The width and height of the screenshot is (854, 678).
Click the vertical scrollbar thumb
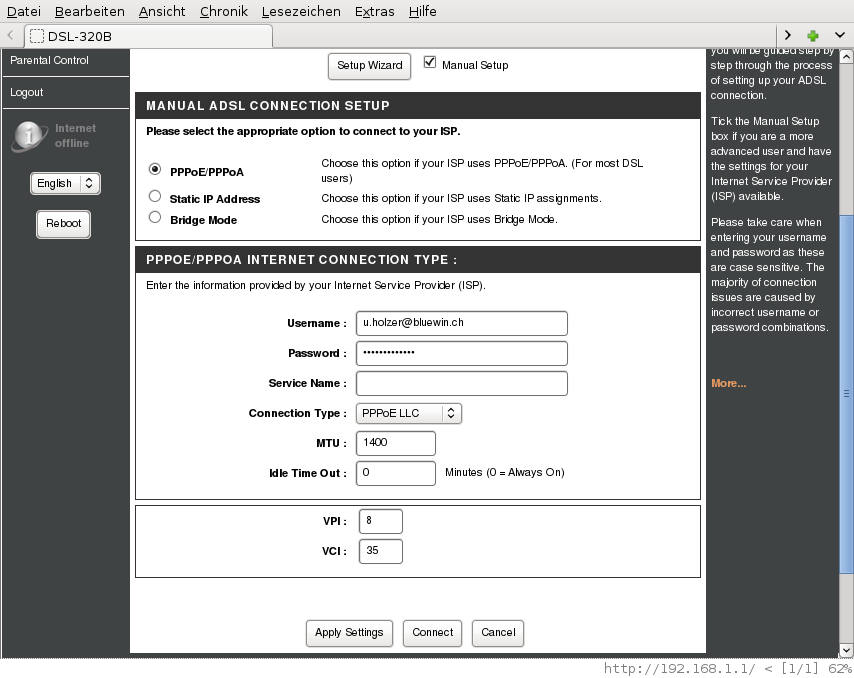click(x=846, y=393)
